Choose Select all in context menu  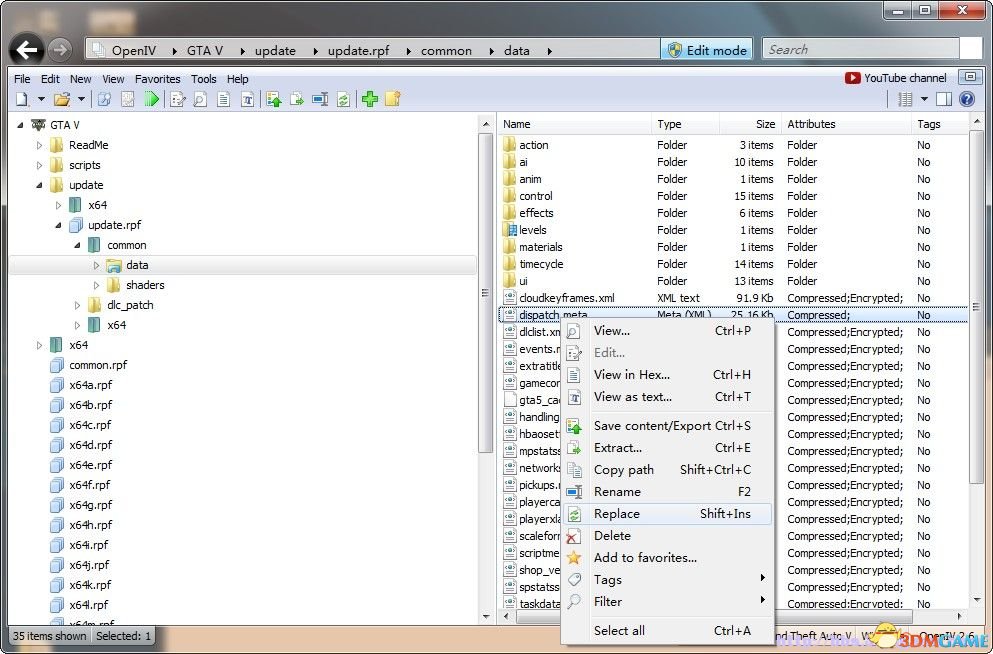(x=667, y=631)
